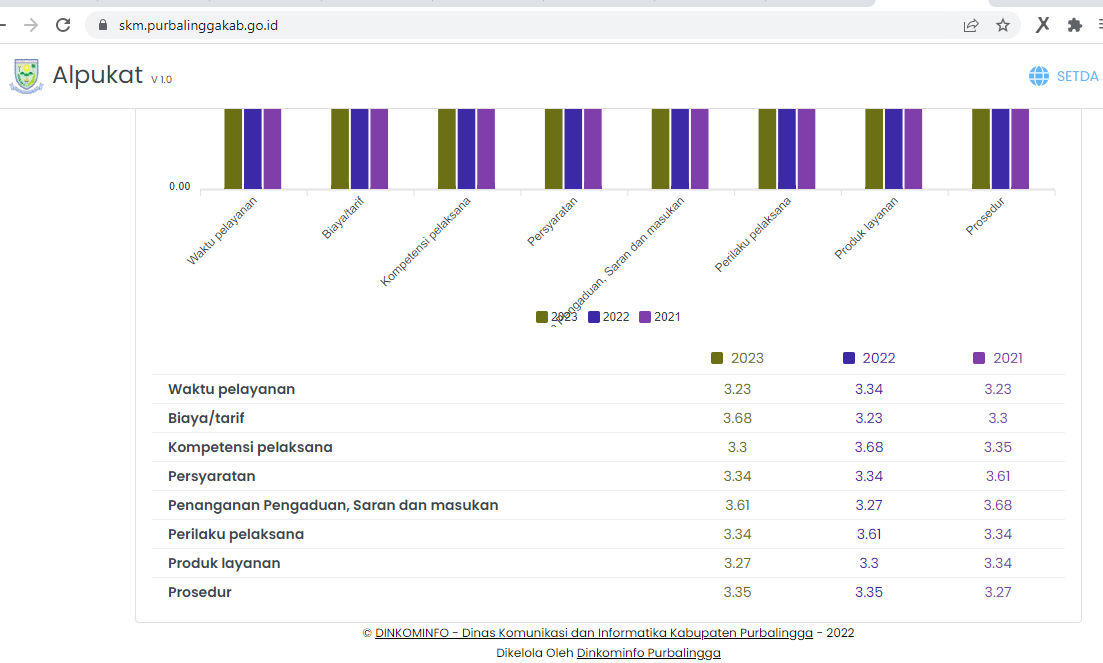Click the globe icon next to SETDA

(x=1038, y=76)
